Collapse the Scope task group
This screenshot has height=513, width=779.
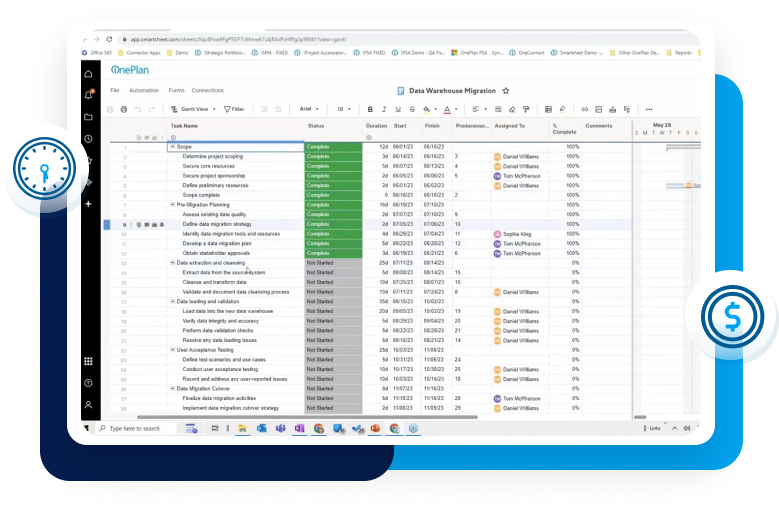[x=172, y=147]
